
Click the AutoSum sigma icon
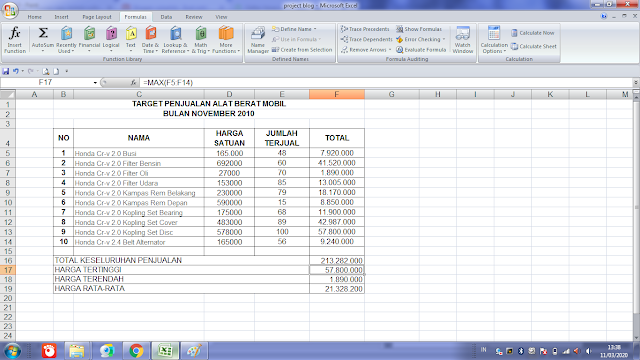(x=43, y=33)
